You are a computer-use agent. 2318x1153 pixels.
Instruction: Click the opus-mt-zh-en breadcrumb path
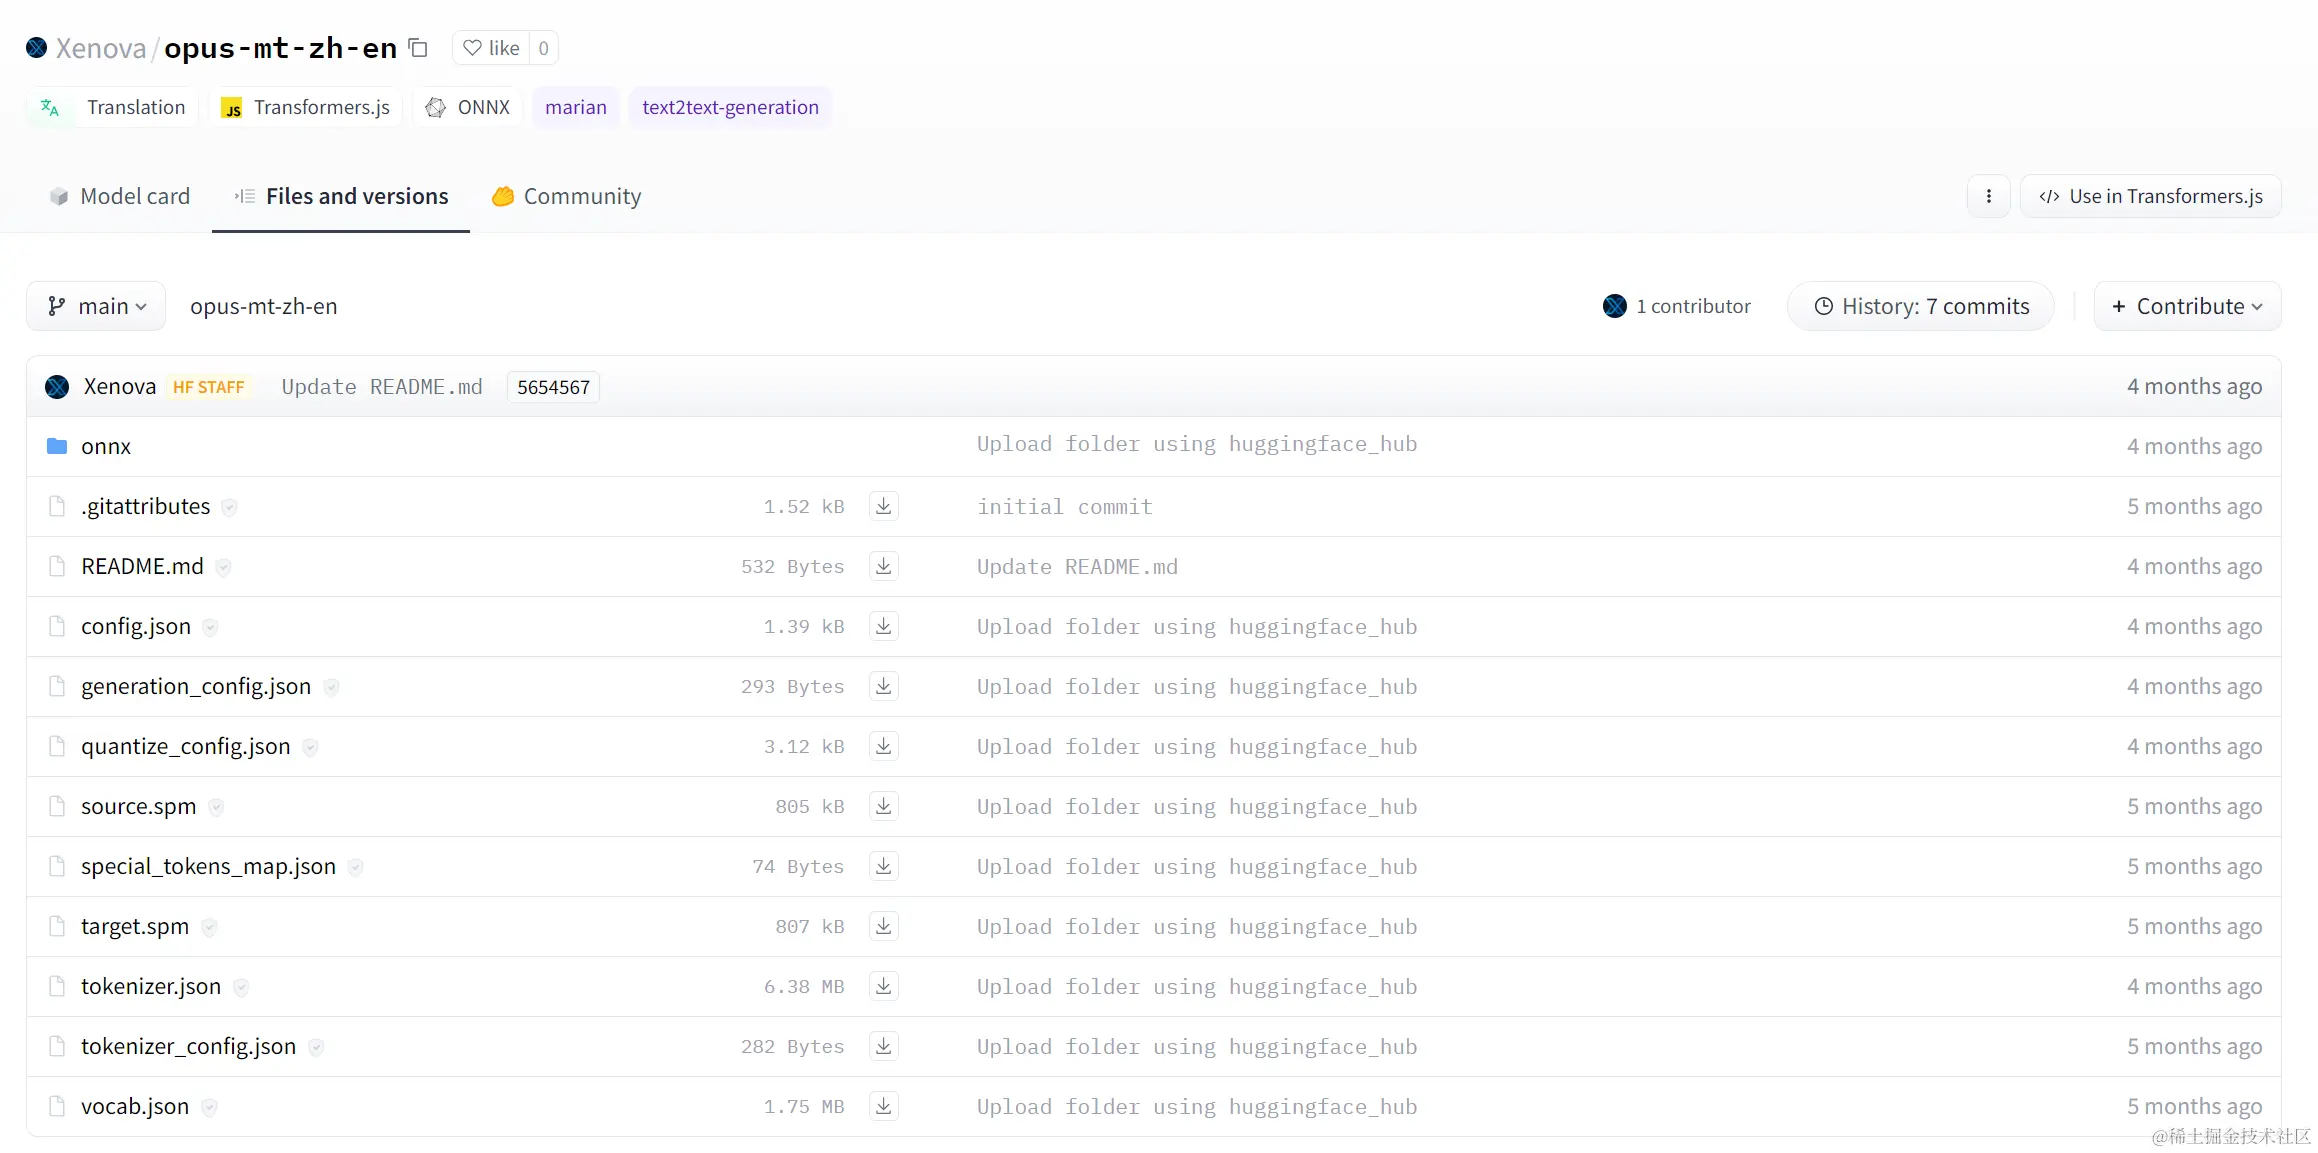point(264,306)
